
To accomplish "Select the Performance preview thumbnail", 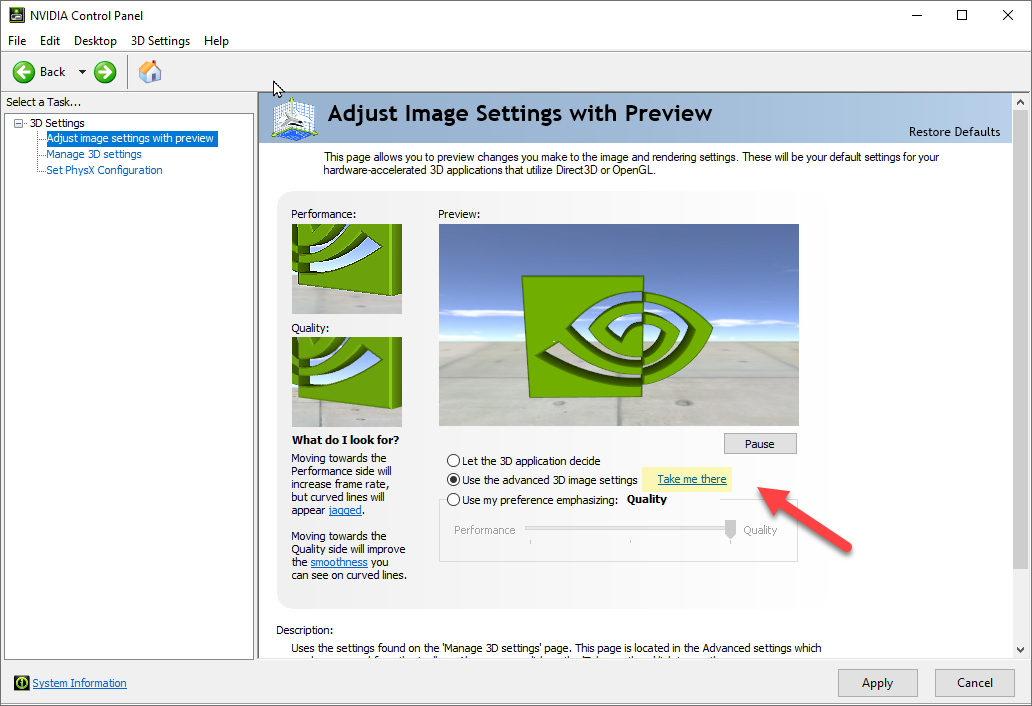I will click(x=347, y=268).
